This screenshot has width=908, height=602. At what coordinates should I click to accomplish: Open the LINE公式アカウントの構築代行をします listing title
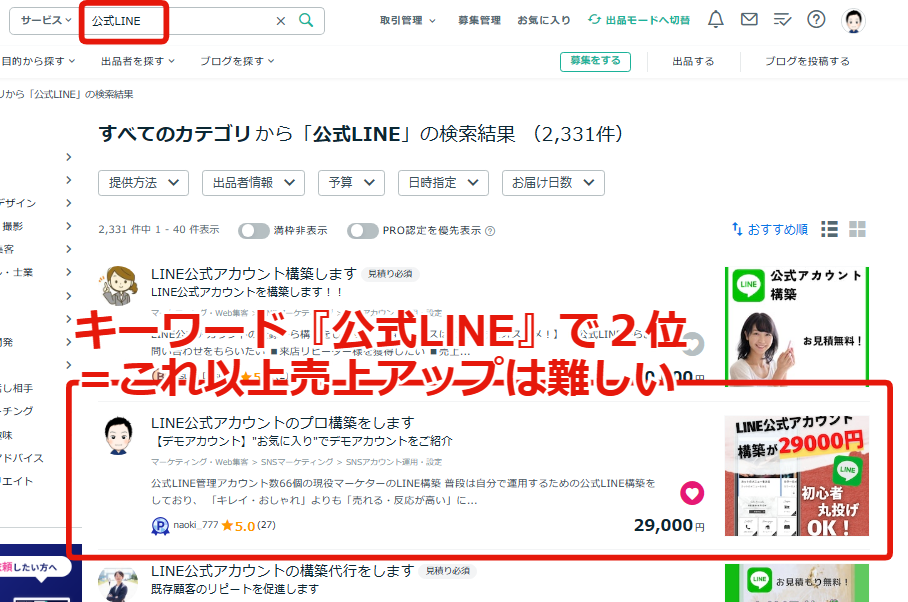coord(282,571)
